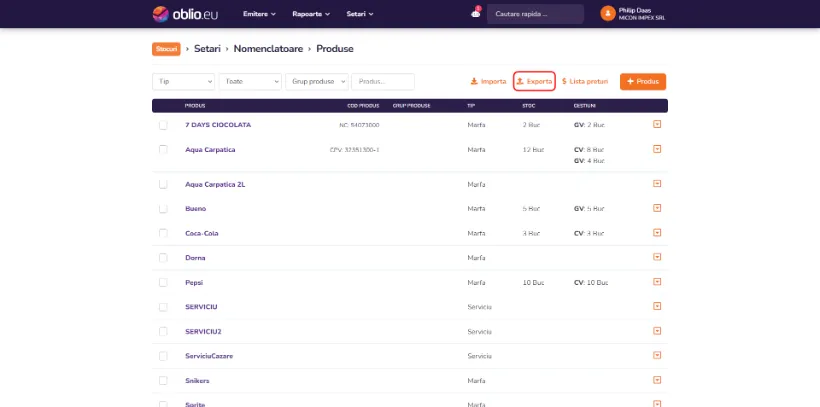
Task: Select the 7 DAYS CIOCOLATA checkbox
Action: (163, 125)
